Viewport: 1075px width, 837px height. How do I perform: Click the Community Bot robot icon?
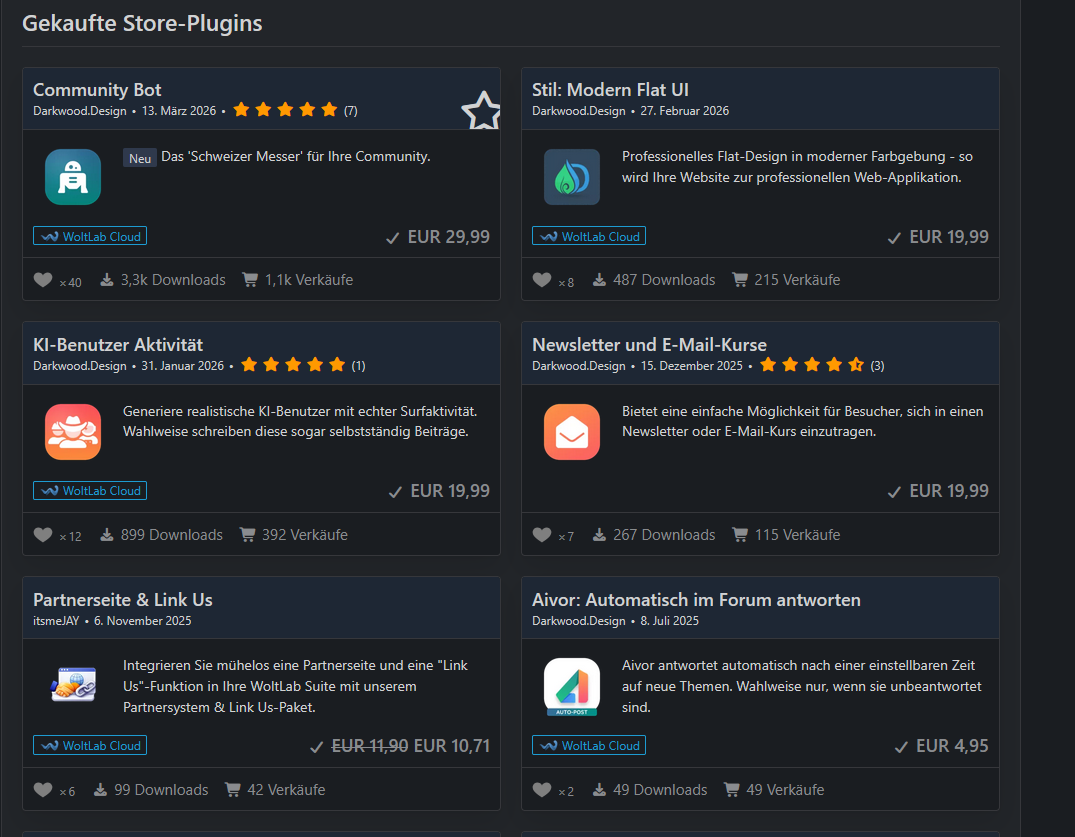point(73,177)
